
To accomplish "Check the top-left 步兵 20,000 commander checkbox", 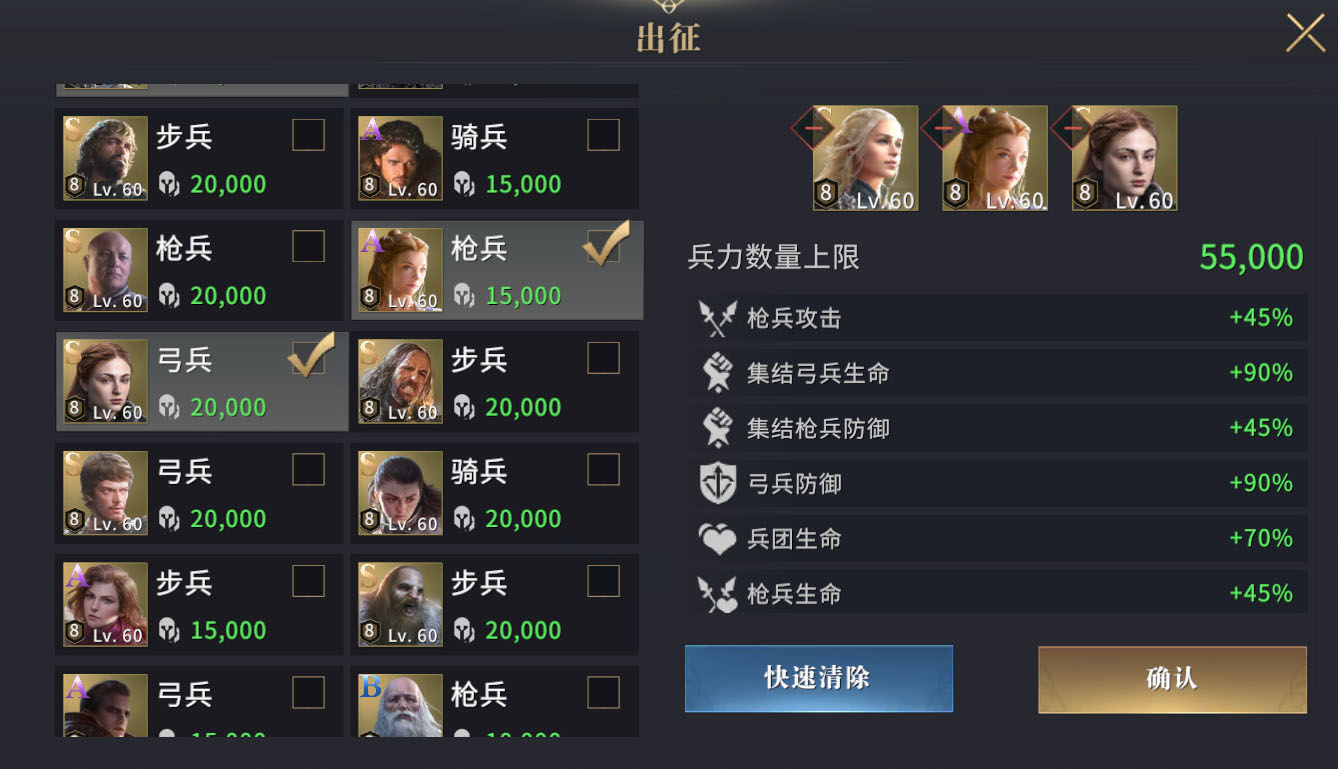I will [x=308, y=135].
